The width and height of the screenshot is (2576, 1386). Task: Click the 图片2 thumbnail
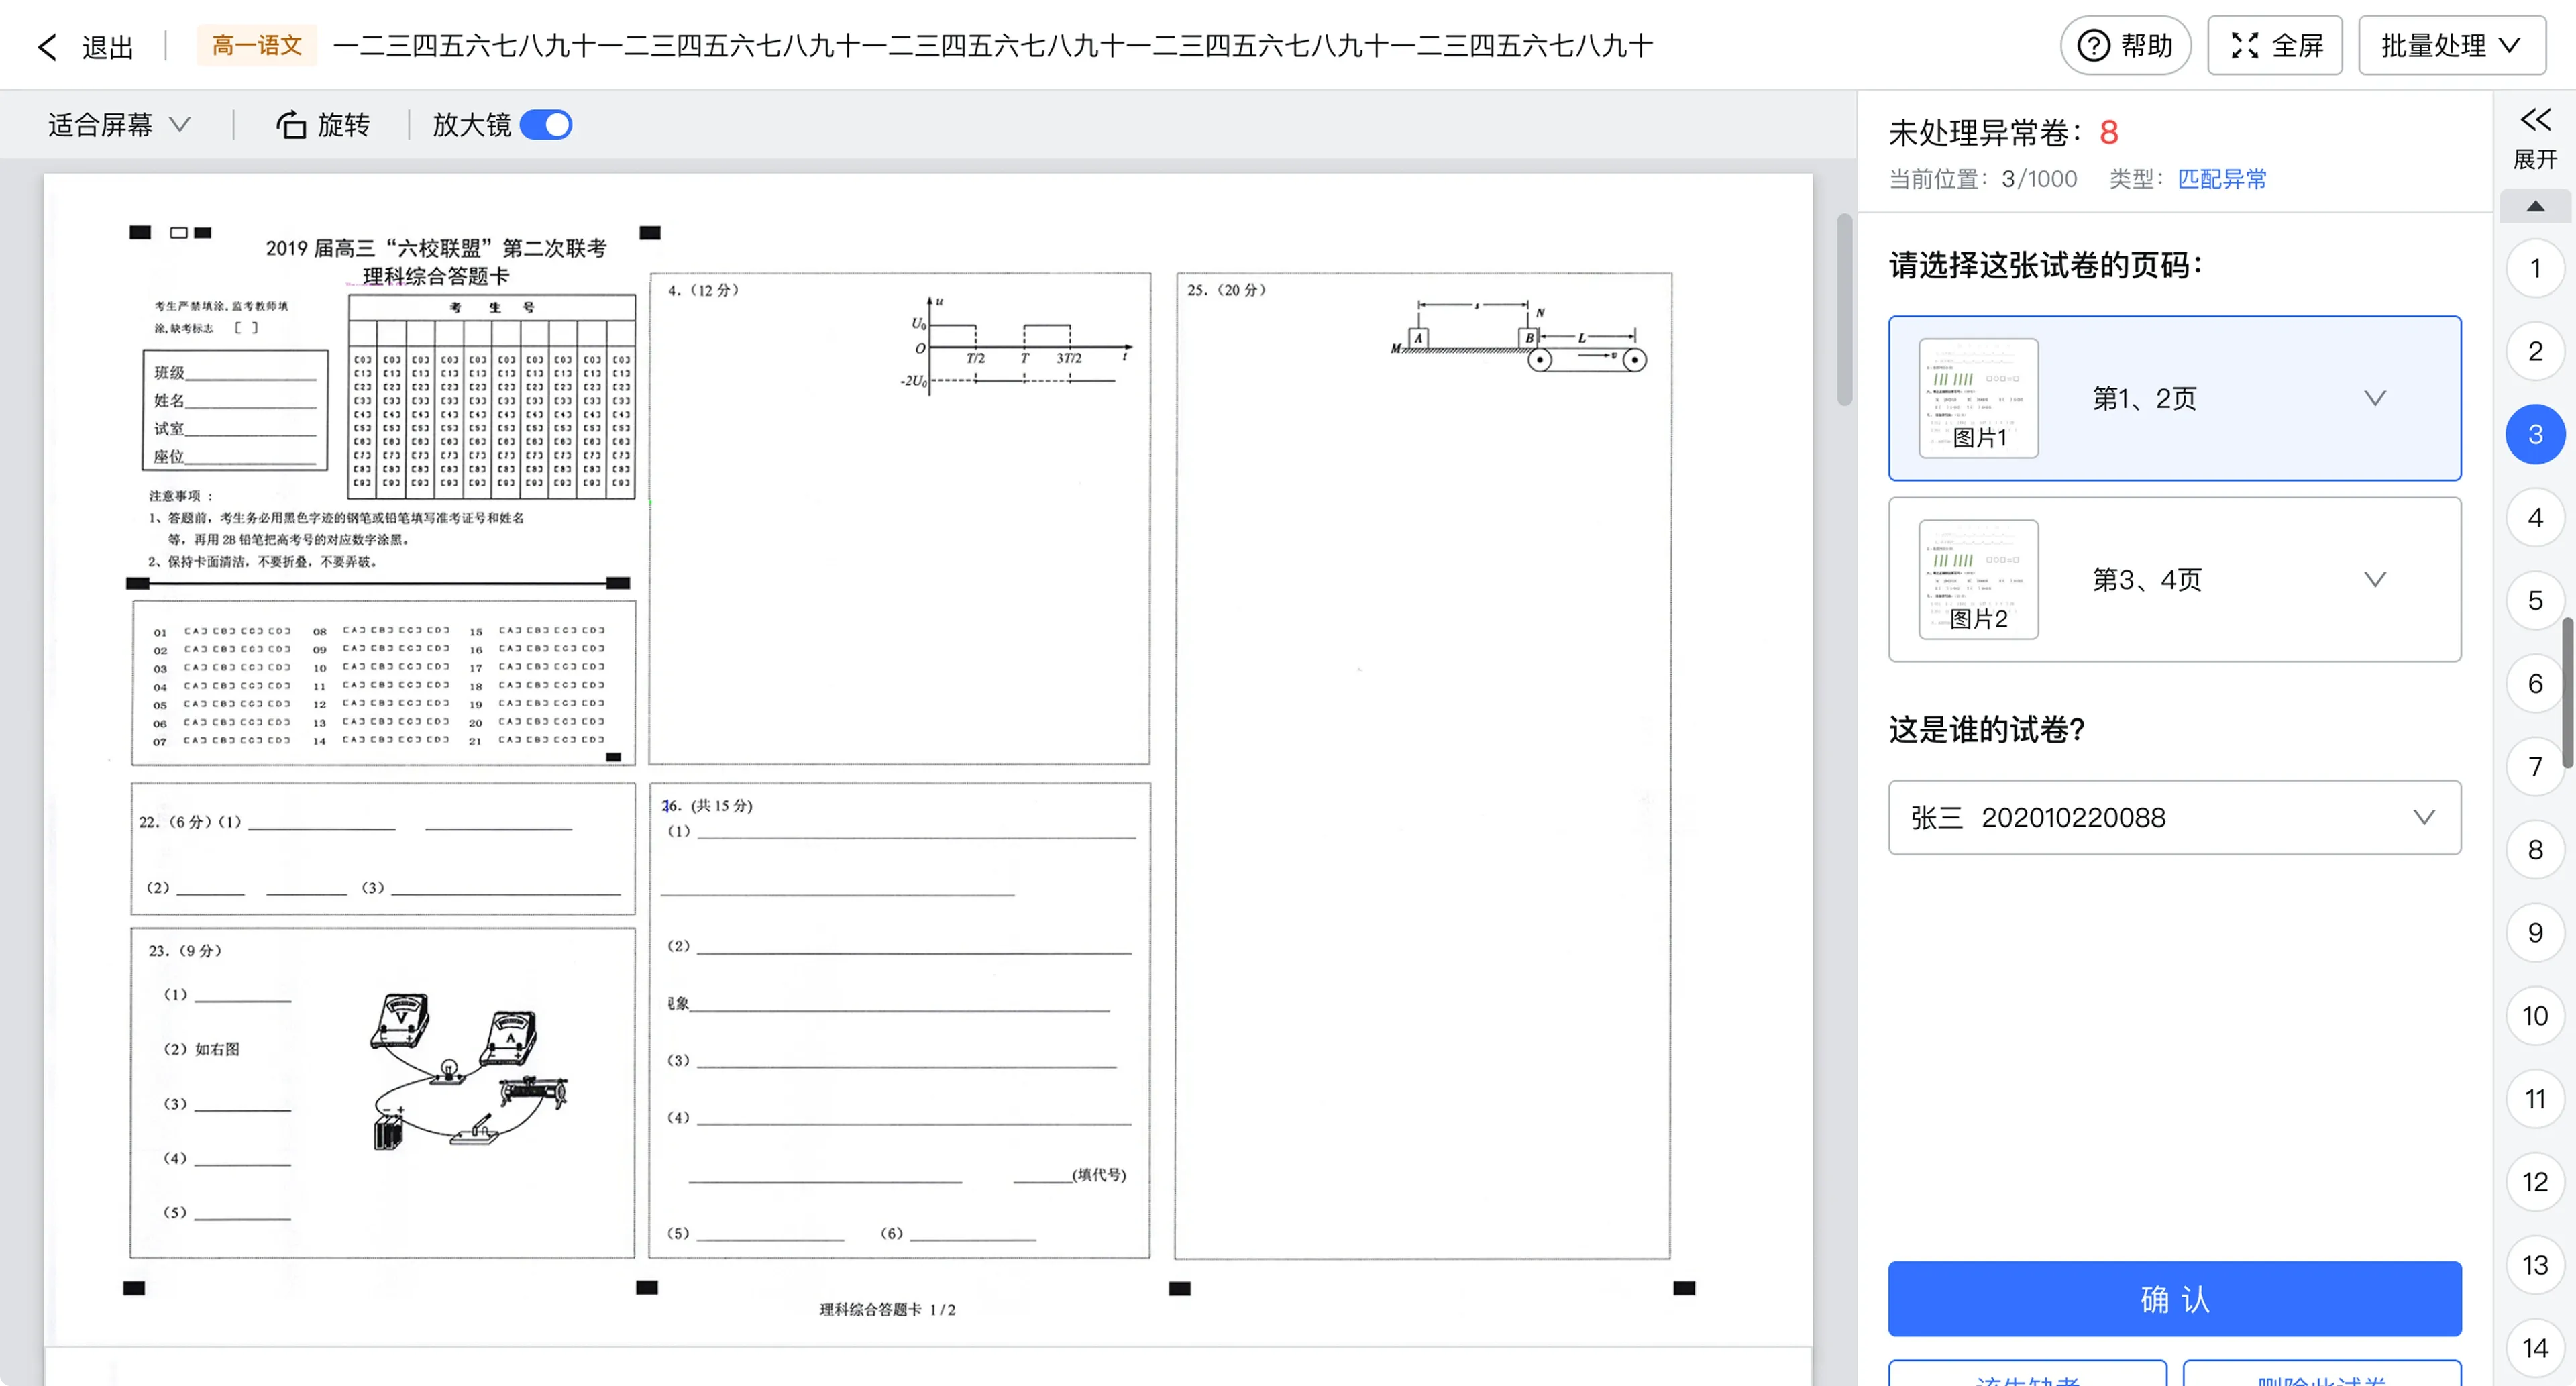1978,579
